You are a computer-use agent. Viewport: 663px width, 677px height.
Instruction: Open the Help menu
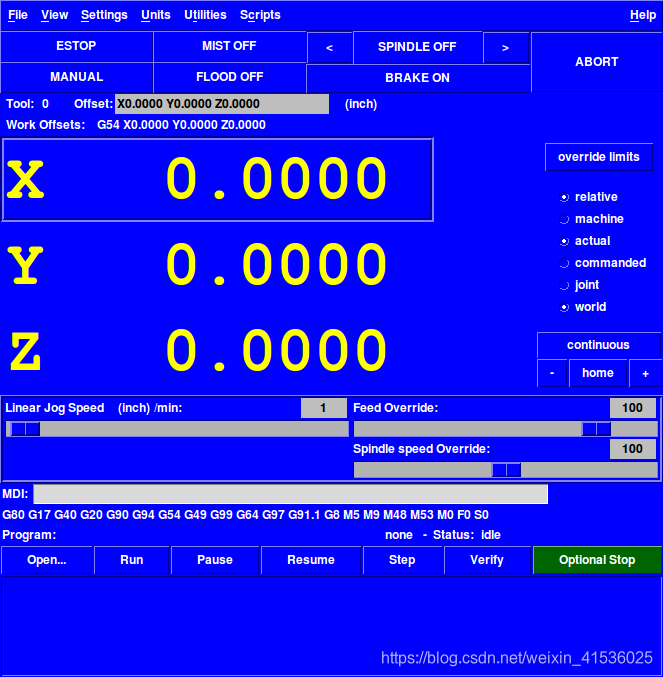(642, 15)
